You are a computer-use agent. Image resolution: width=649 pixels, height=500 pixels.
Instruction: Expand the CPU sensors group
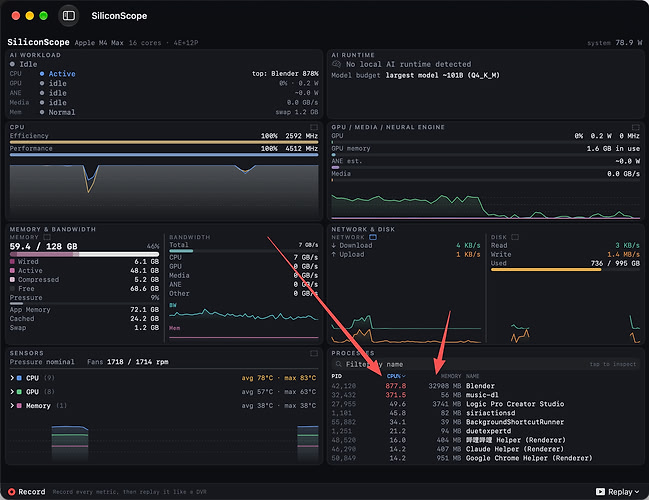(12, 378)
